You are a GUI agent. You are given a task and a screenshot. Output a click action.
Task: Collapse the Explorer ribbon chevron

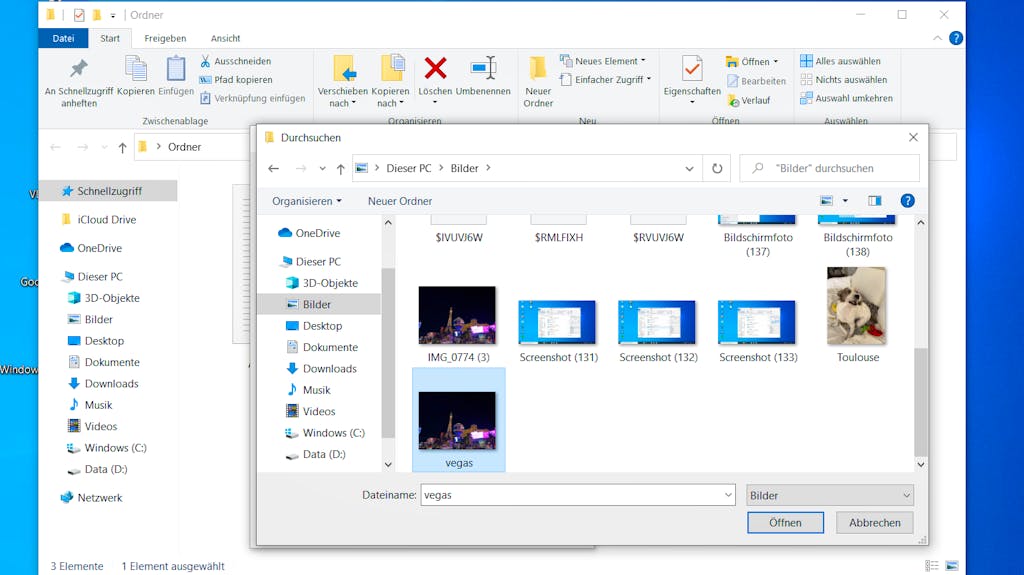click(x=937, y=39)
